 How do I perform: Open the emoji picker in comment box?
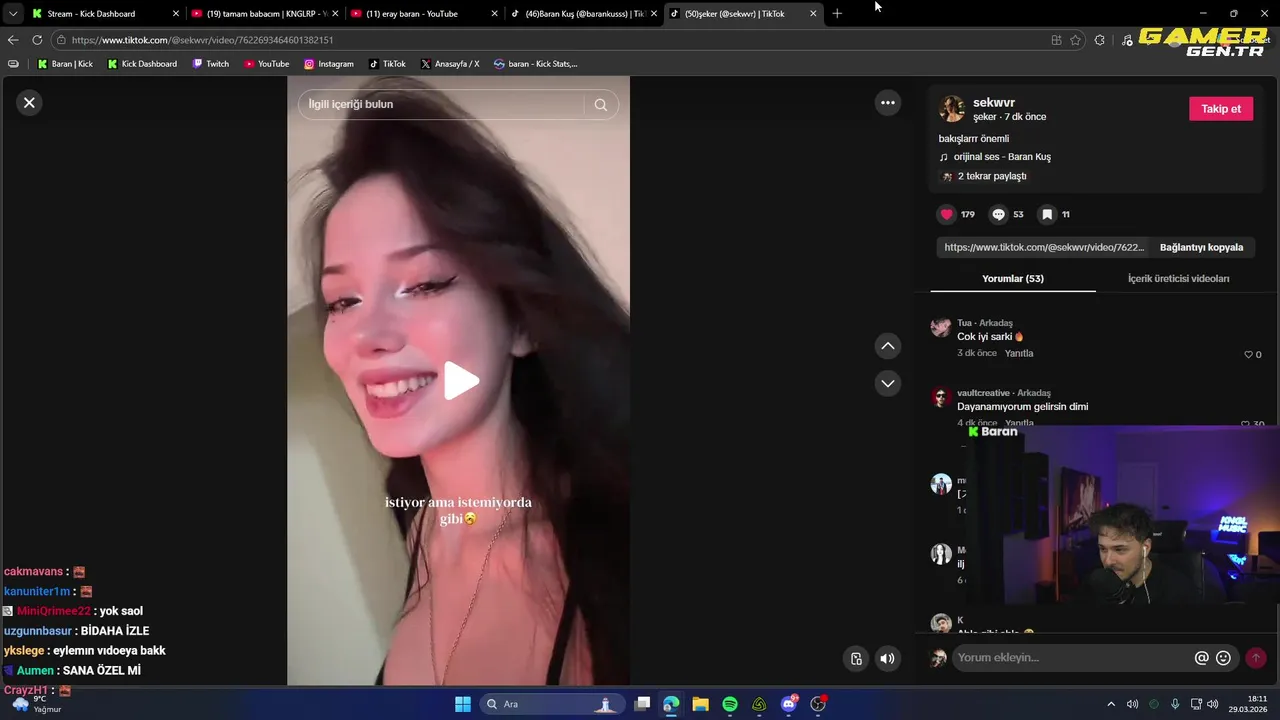[x=1223, y=658]
